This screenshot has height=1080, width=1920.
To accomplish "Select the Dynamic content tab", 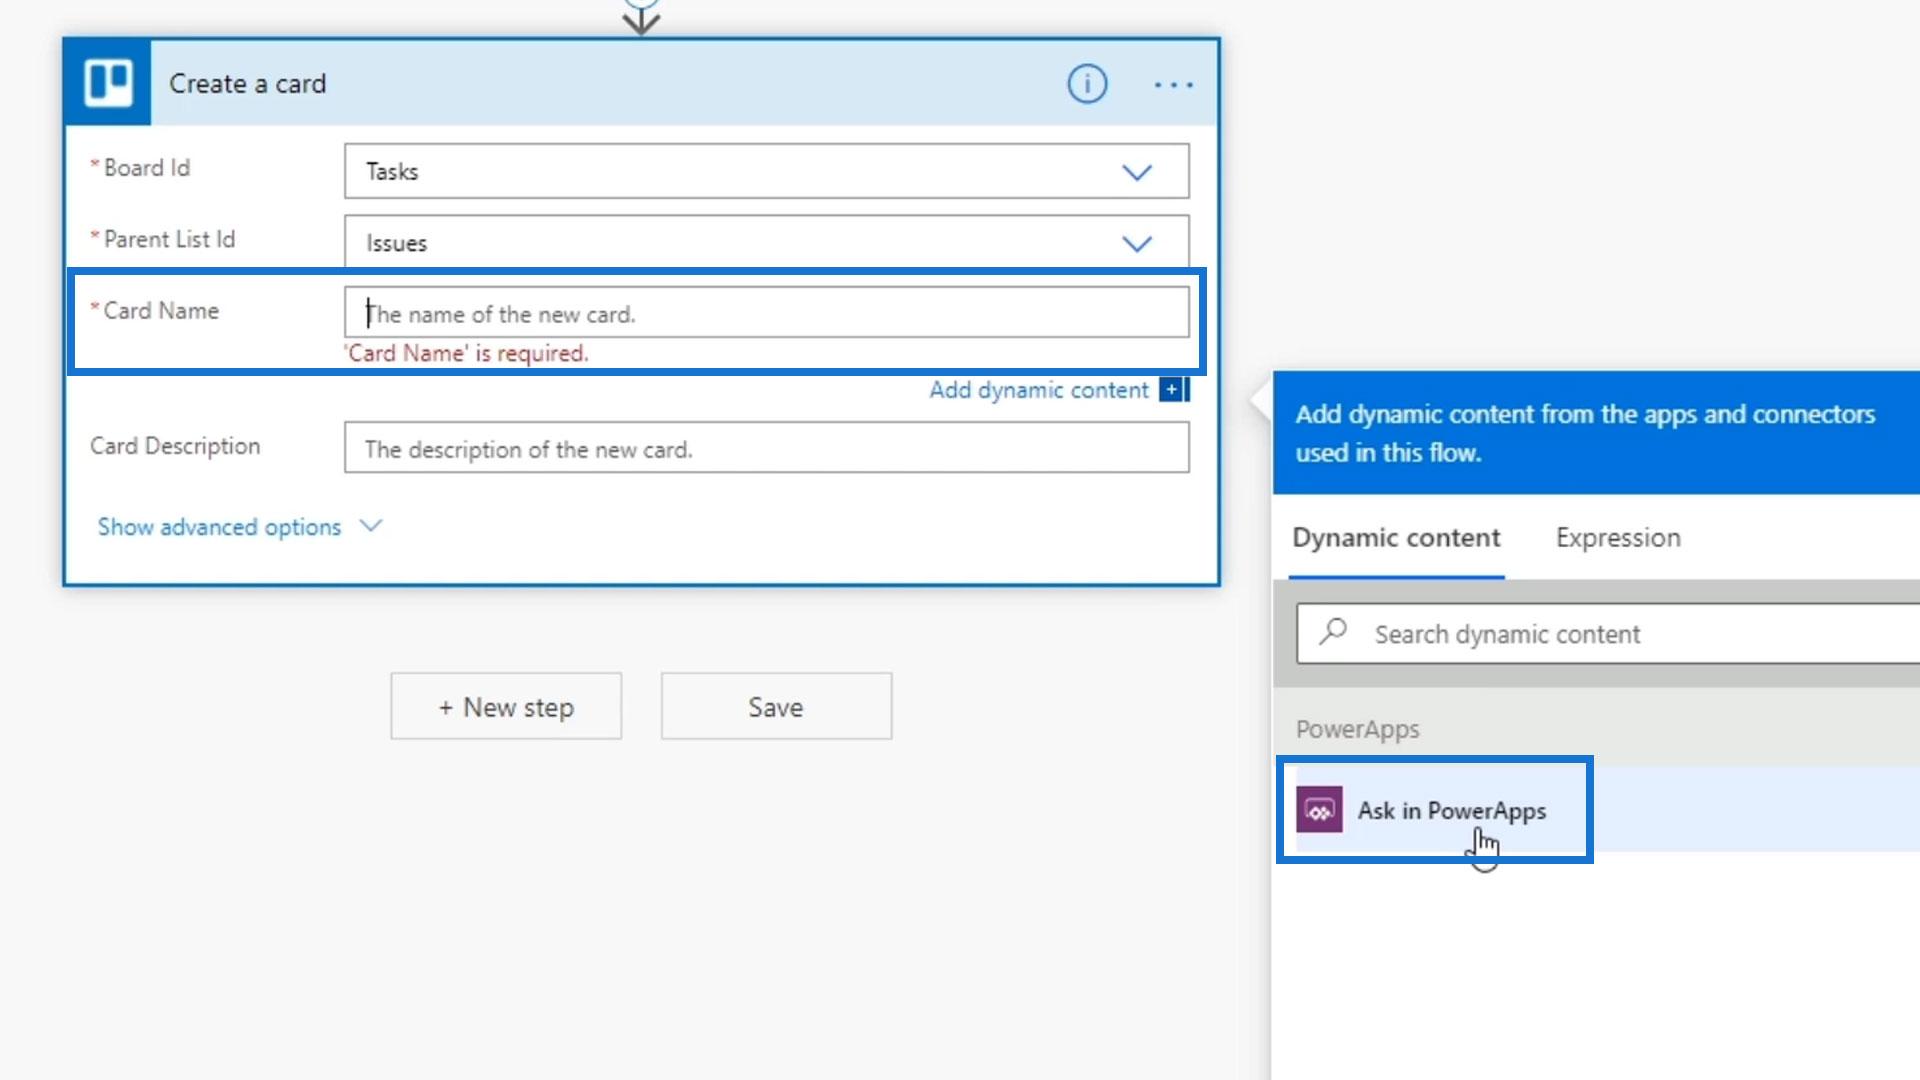I will 1396,538.
